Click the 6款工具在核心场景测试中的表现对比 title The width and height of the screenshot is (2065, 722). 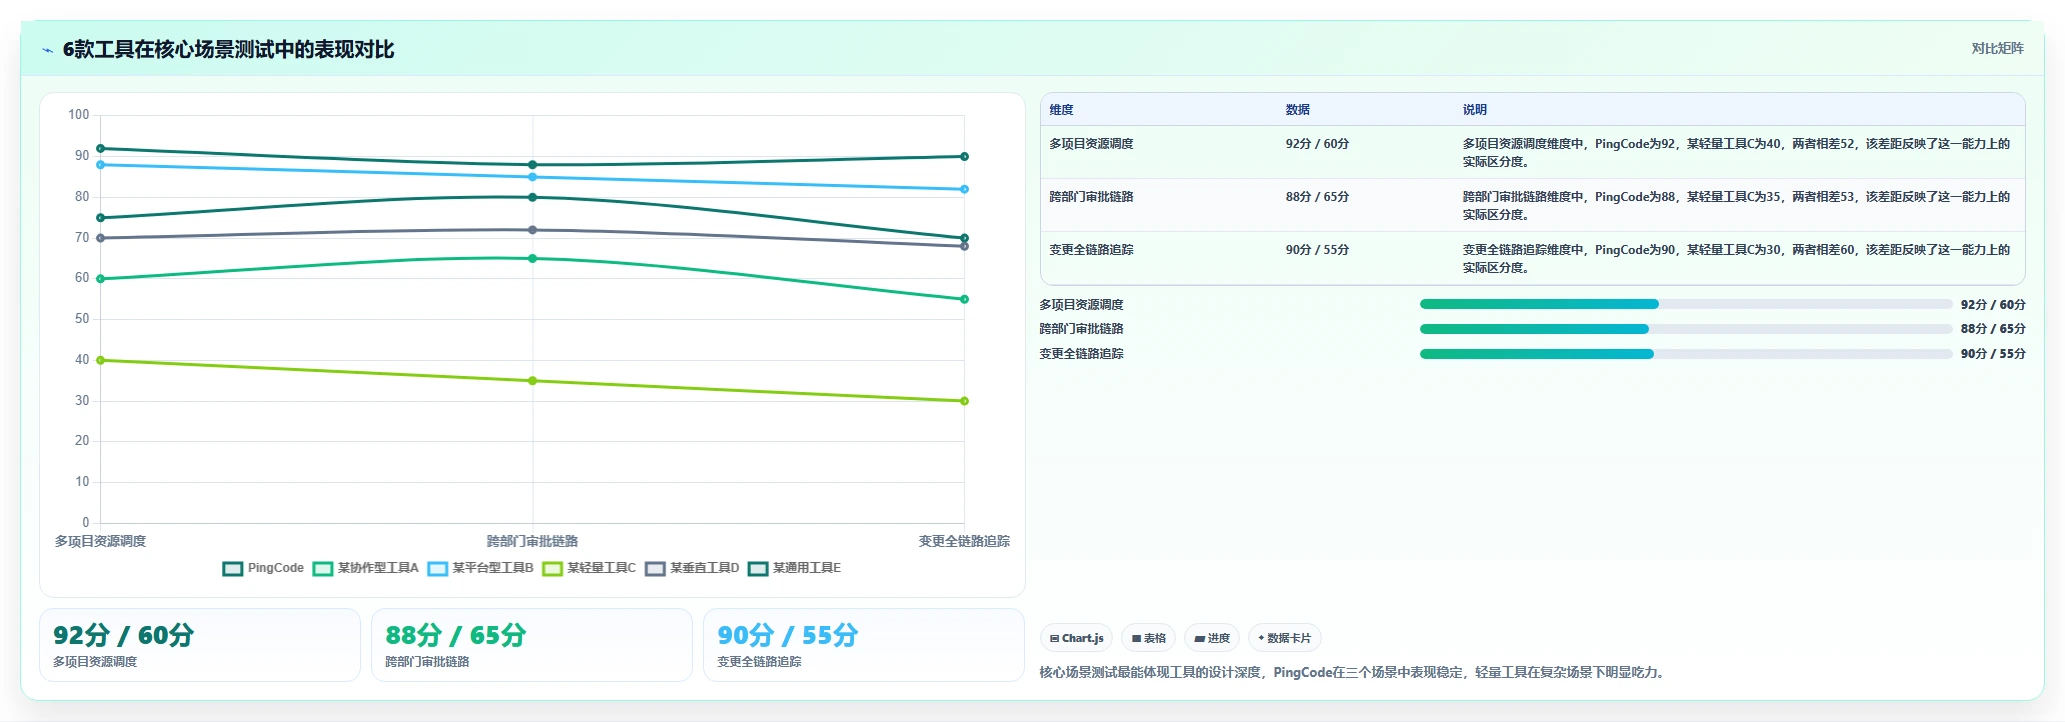pos(228,50)
